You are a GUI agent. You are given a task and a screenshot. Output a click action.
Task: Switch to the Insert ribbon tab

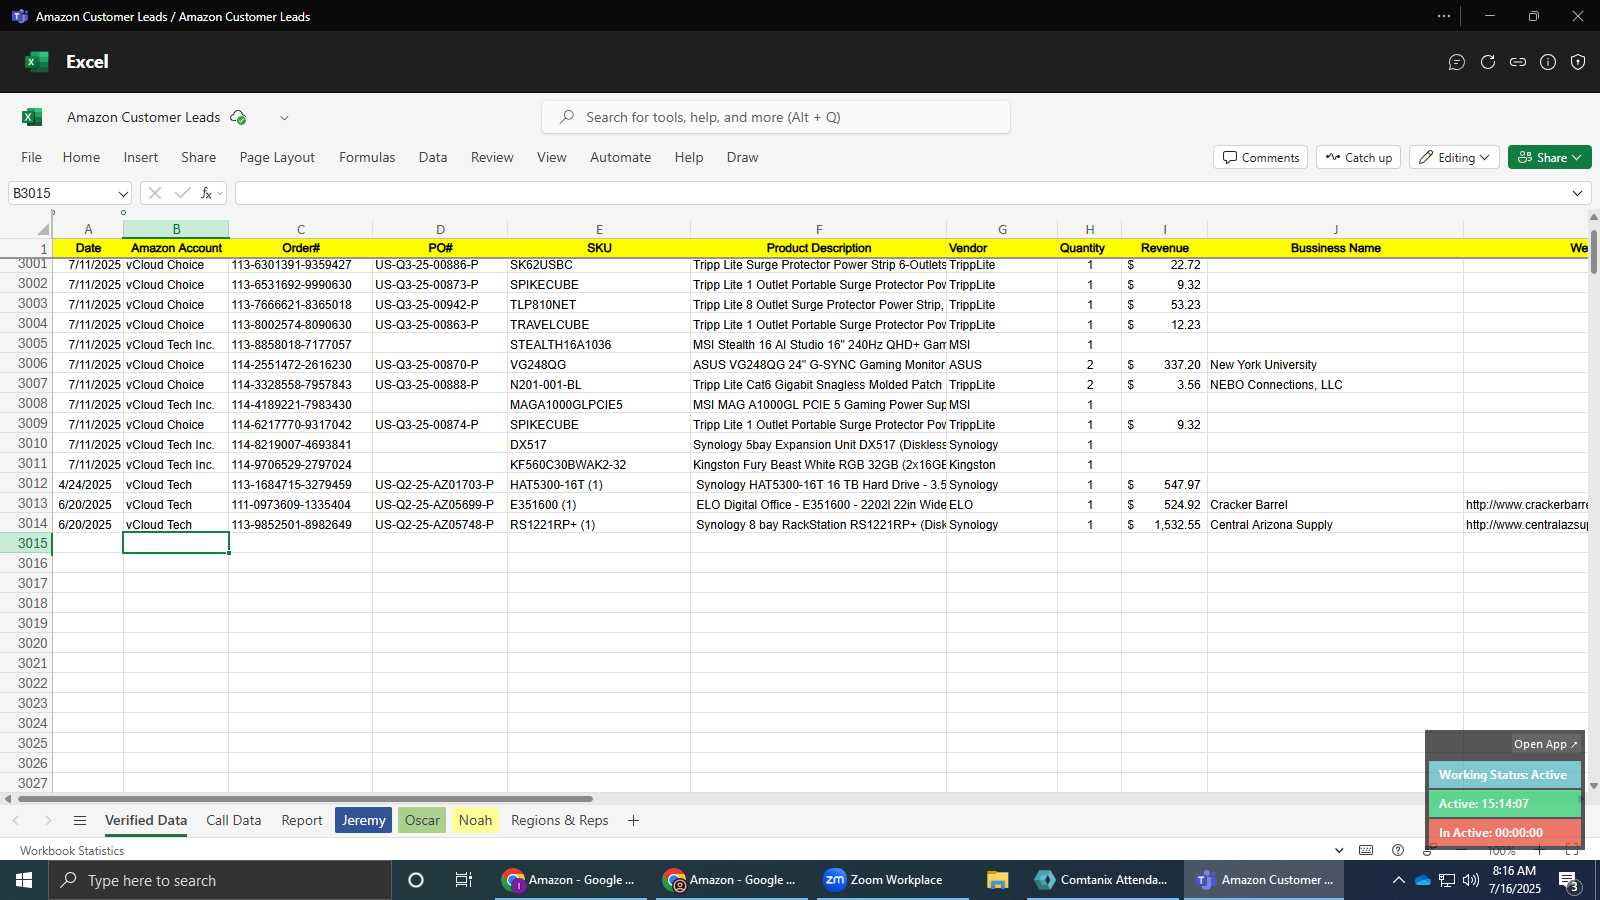point(140,157)
